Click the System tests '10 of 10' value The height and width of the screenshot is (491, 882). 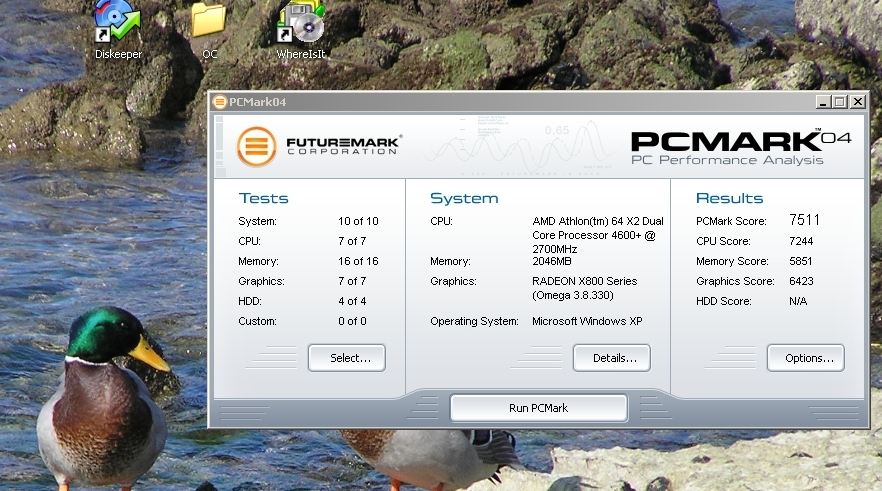(x=358, y=221)
